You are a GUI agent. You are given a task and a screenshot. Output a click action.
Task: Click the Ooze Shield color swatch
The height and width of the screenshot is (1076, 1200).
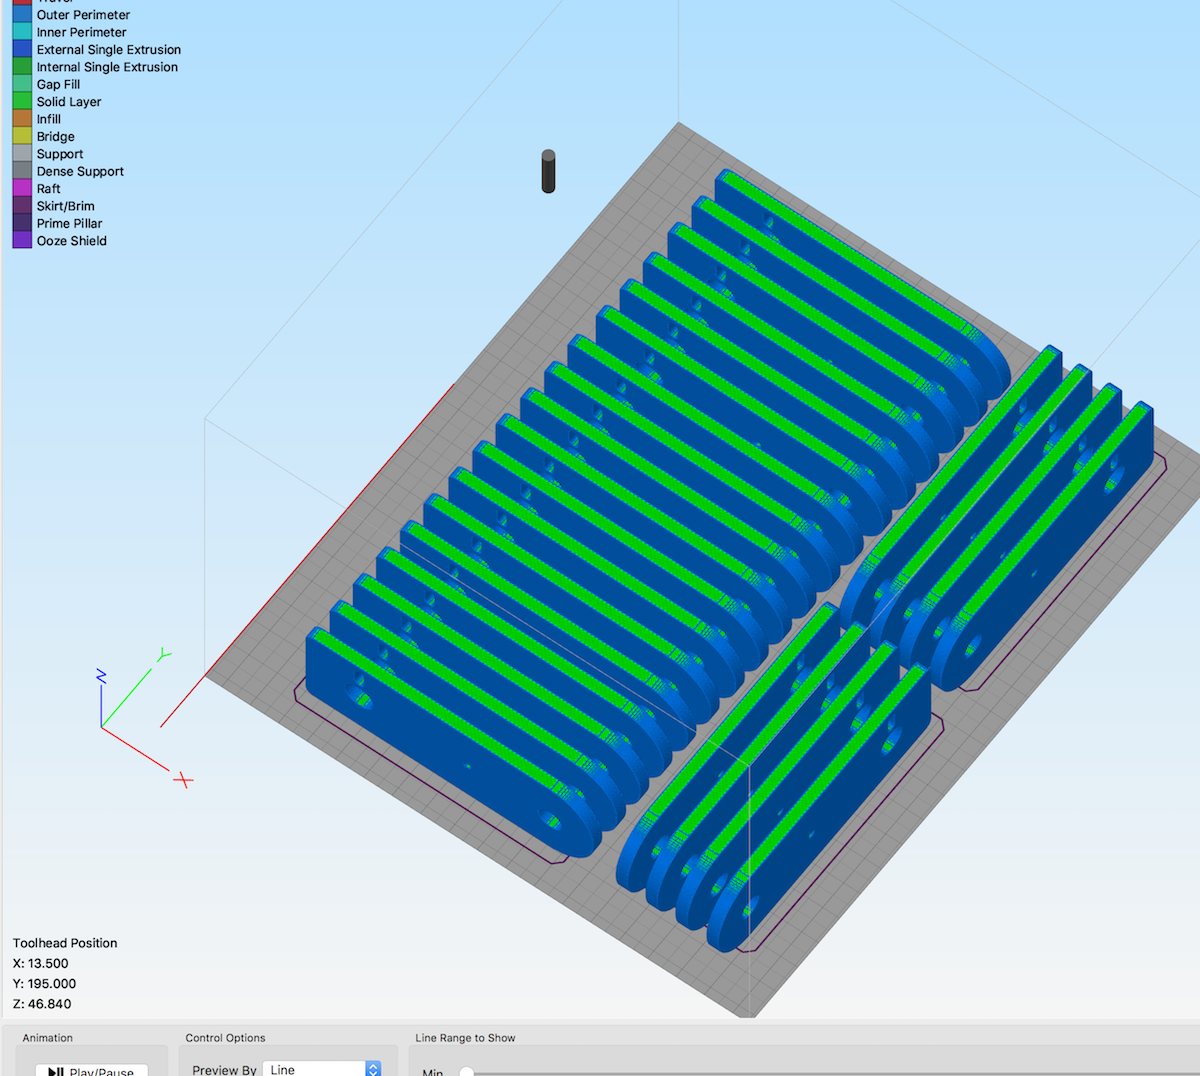(x=22, y=240)
